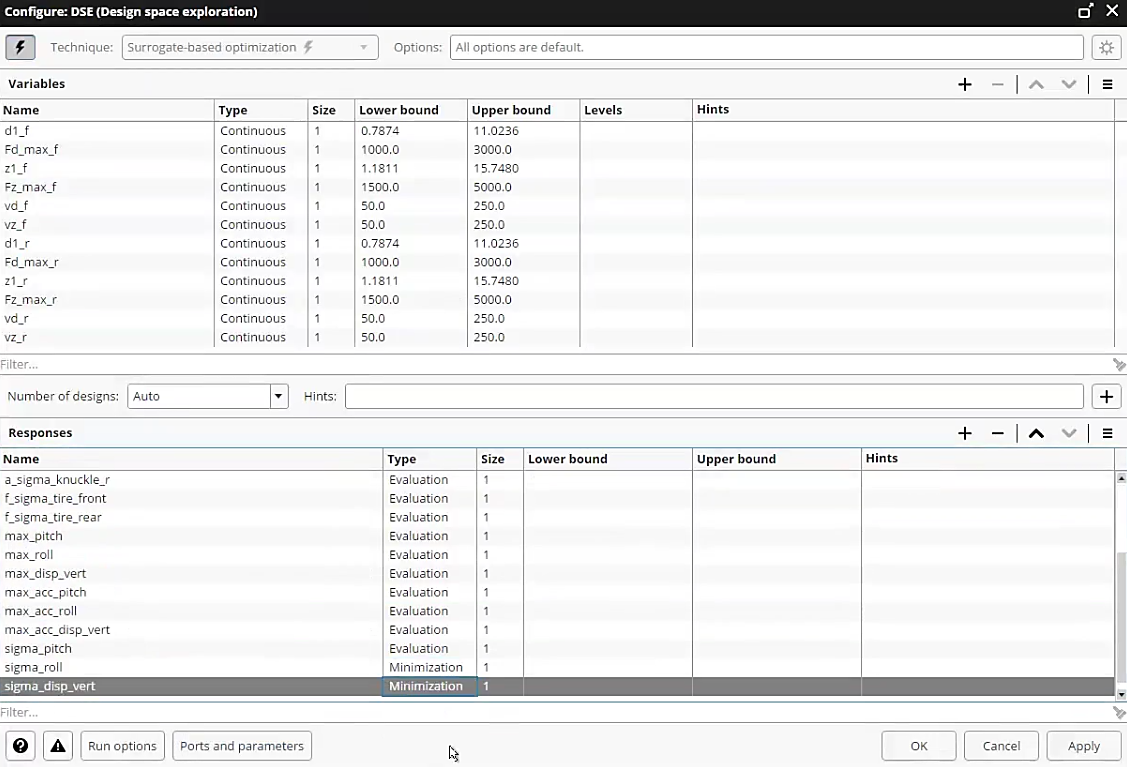Image resolution: width=1127 pixels, height=767 pixels.
Task: Open Run options
Action: tap(122, 746)
